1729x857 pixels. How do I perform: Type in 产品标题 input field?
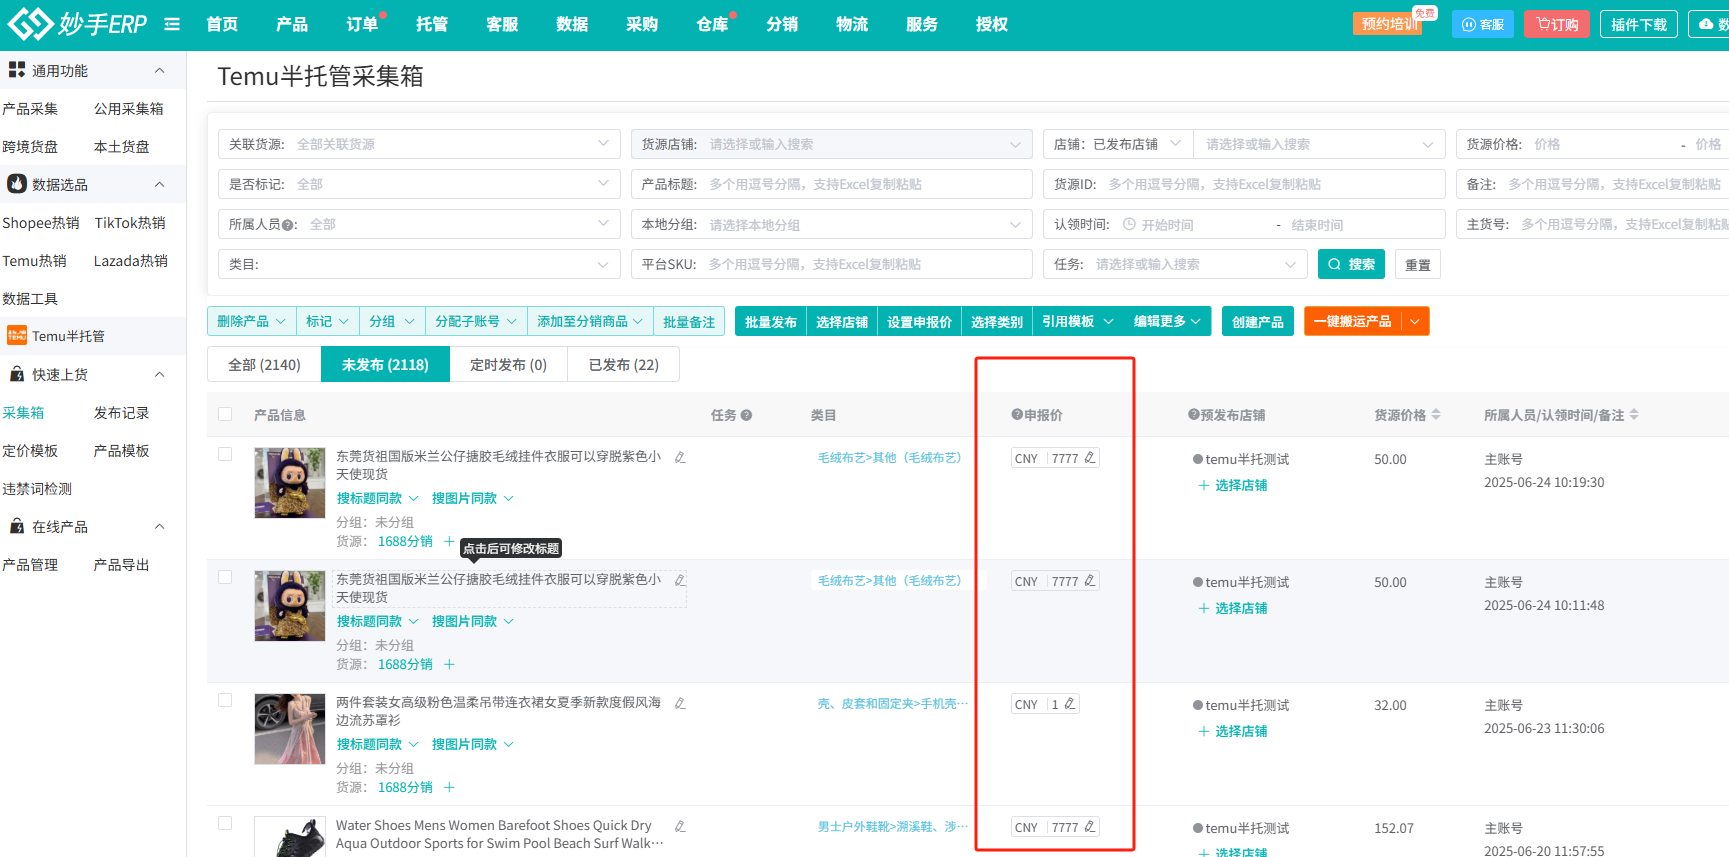coord(831,184)
